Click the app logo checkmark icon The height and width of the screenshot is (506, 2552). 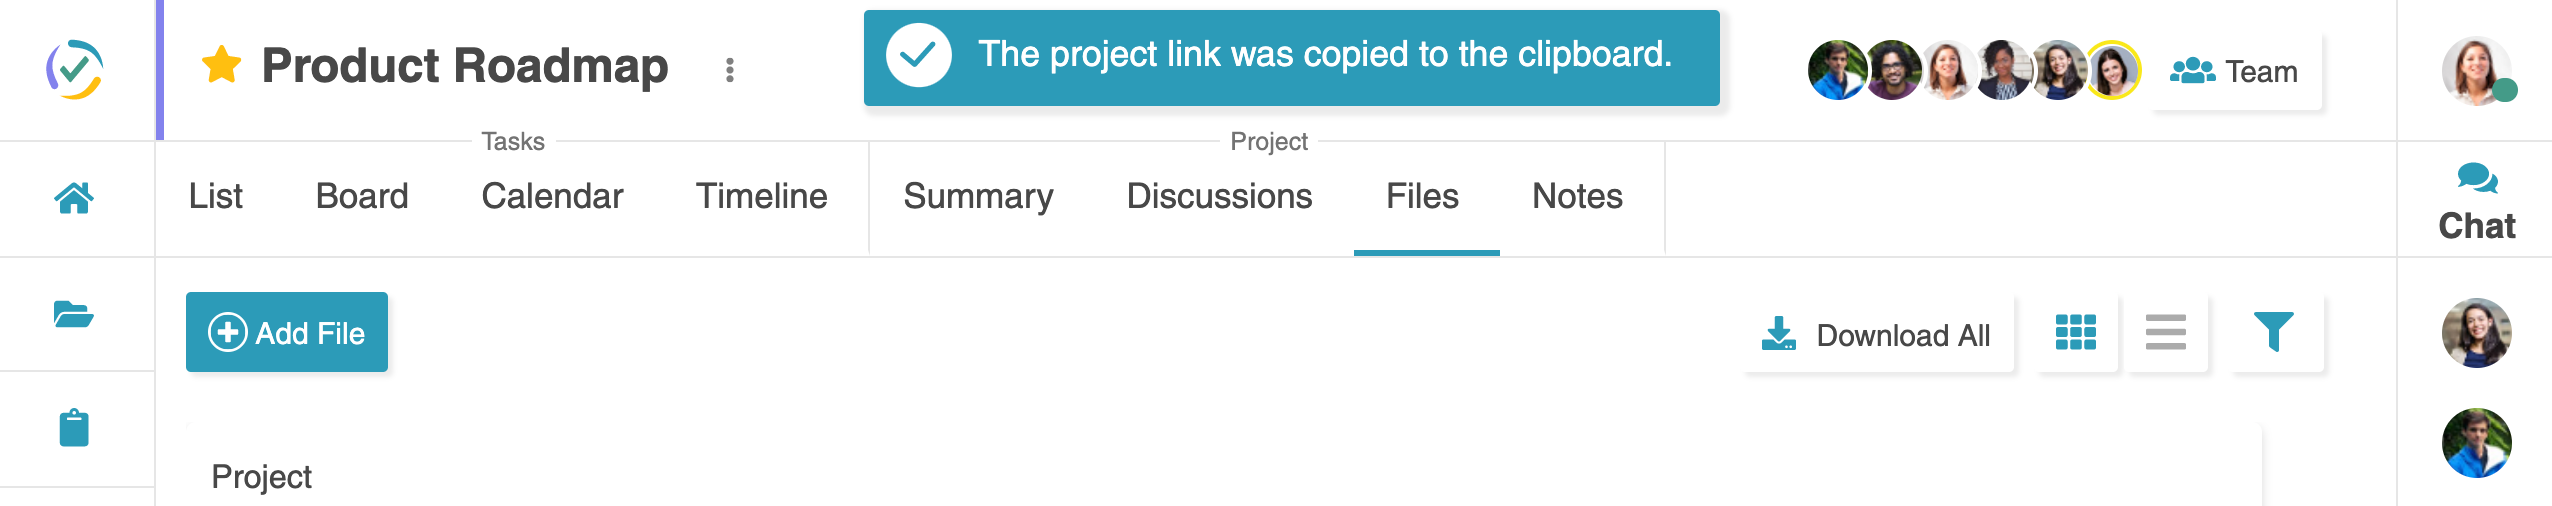75,69
